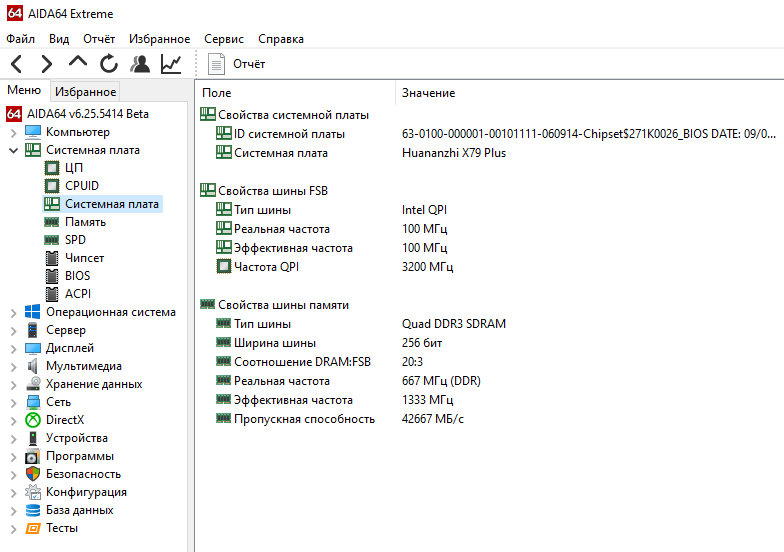Image resolution: width=784 pixels, height=552 pixels.
Task: Click the База данных database icon
Action: (33, 510)
